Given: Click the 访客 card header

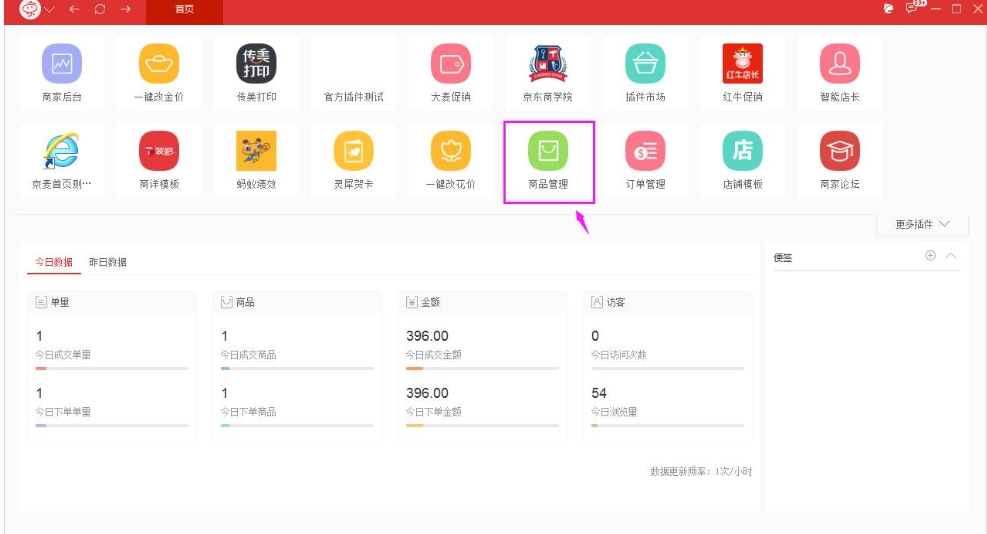Looking at the screenshot, I should [x=668, y=302].
